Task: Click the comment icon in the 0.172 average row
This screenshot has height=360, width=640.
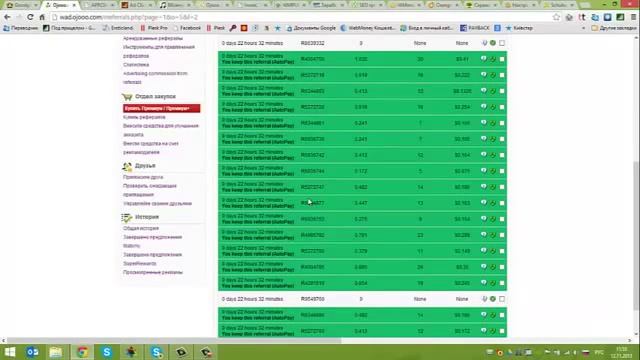Action: pyautogui.click(x=484, y=171)
